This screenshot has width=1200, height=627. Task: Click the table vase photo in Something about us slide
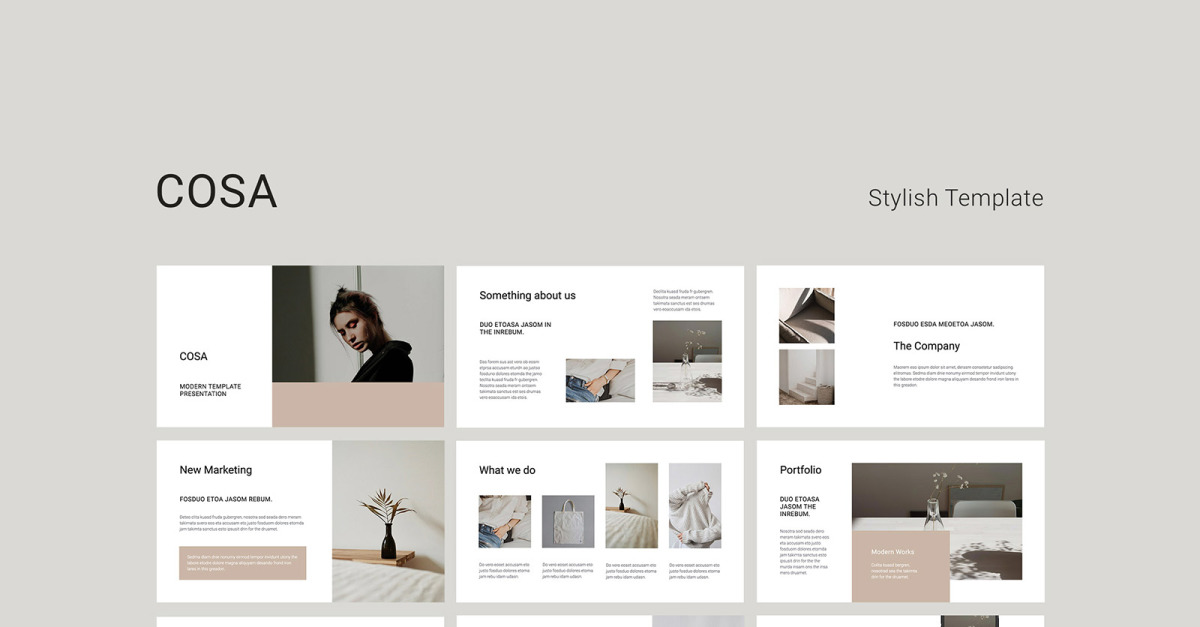(687, 361)
